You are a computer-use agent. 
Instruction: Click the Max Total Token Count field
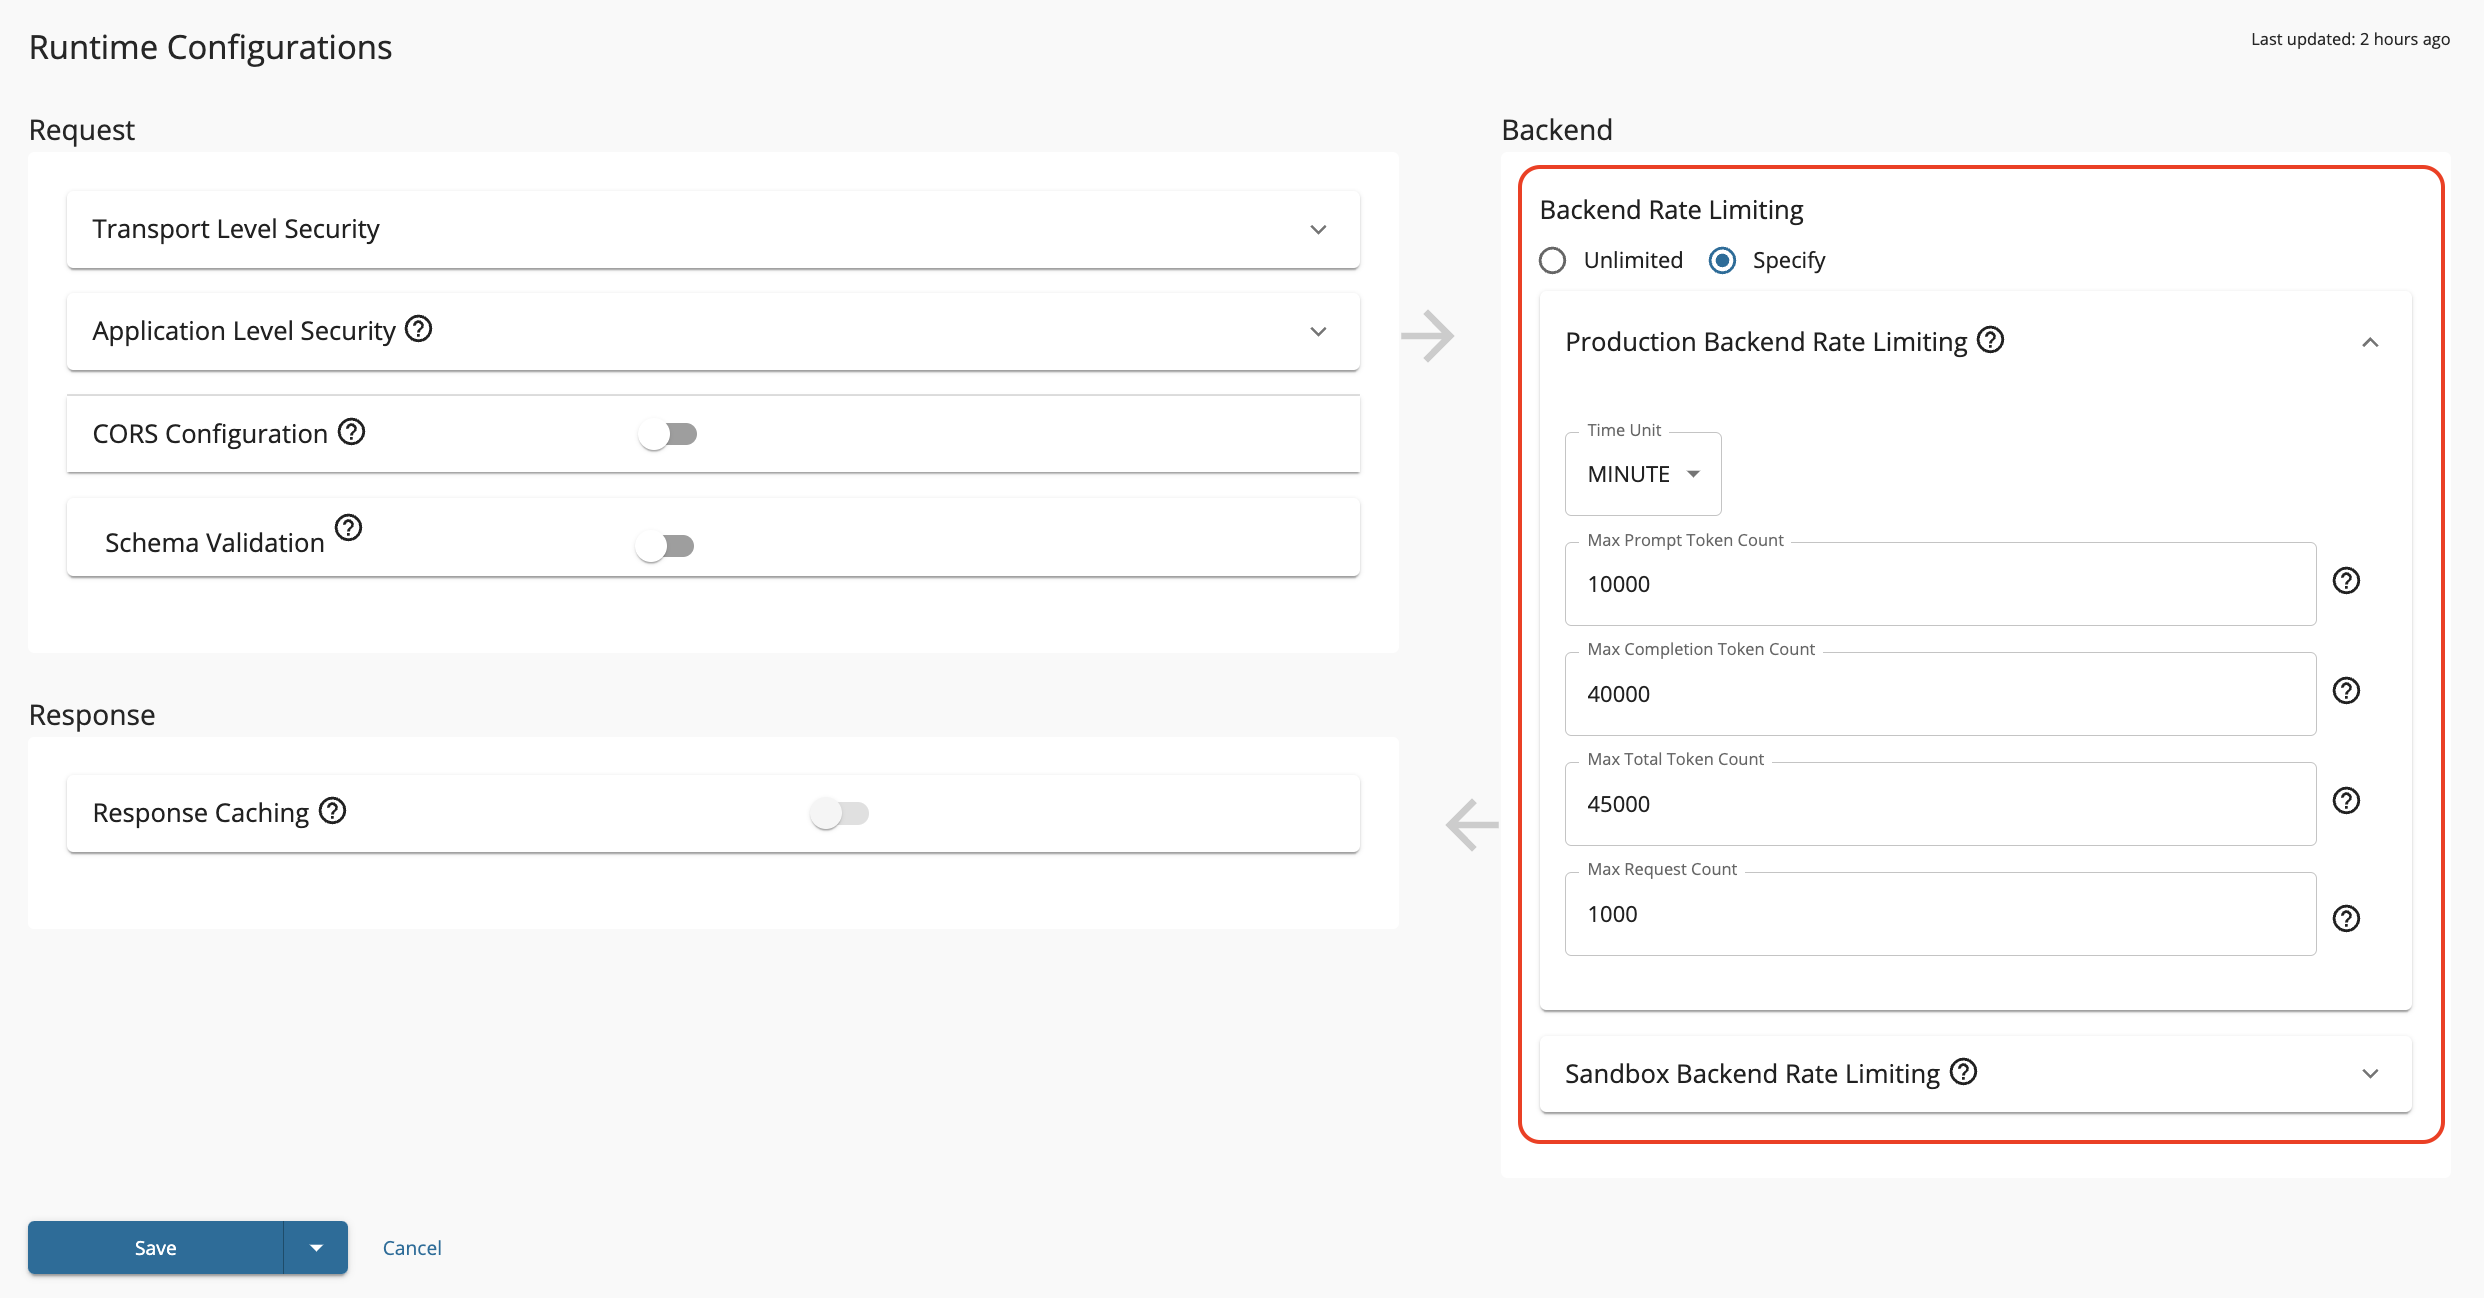(1940, 804)
